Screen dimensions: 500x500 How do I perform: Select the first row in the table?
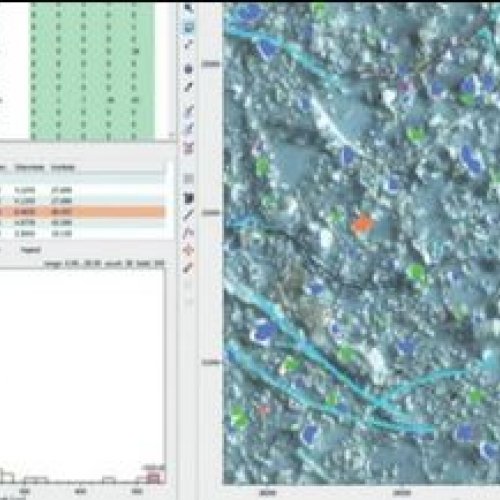click(x=82, y=190)
